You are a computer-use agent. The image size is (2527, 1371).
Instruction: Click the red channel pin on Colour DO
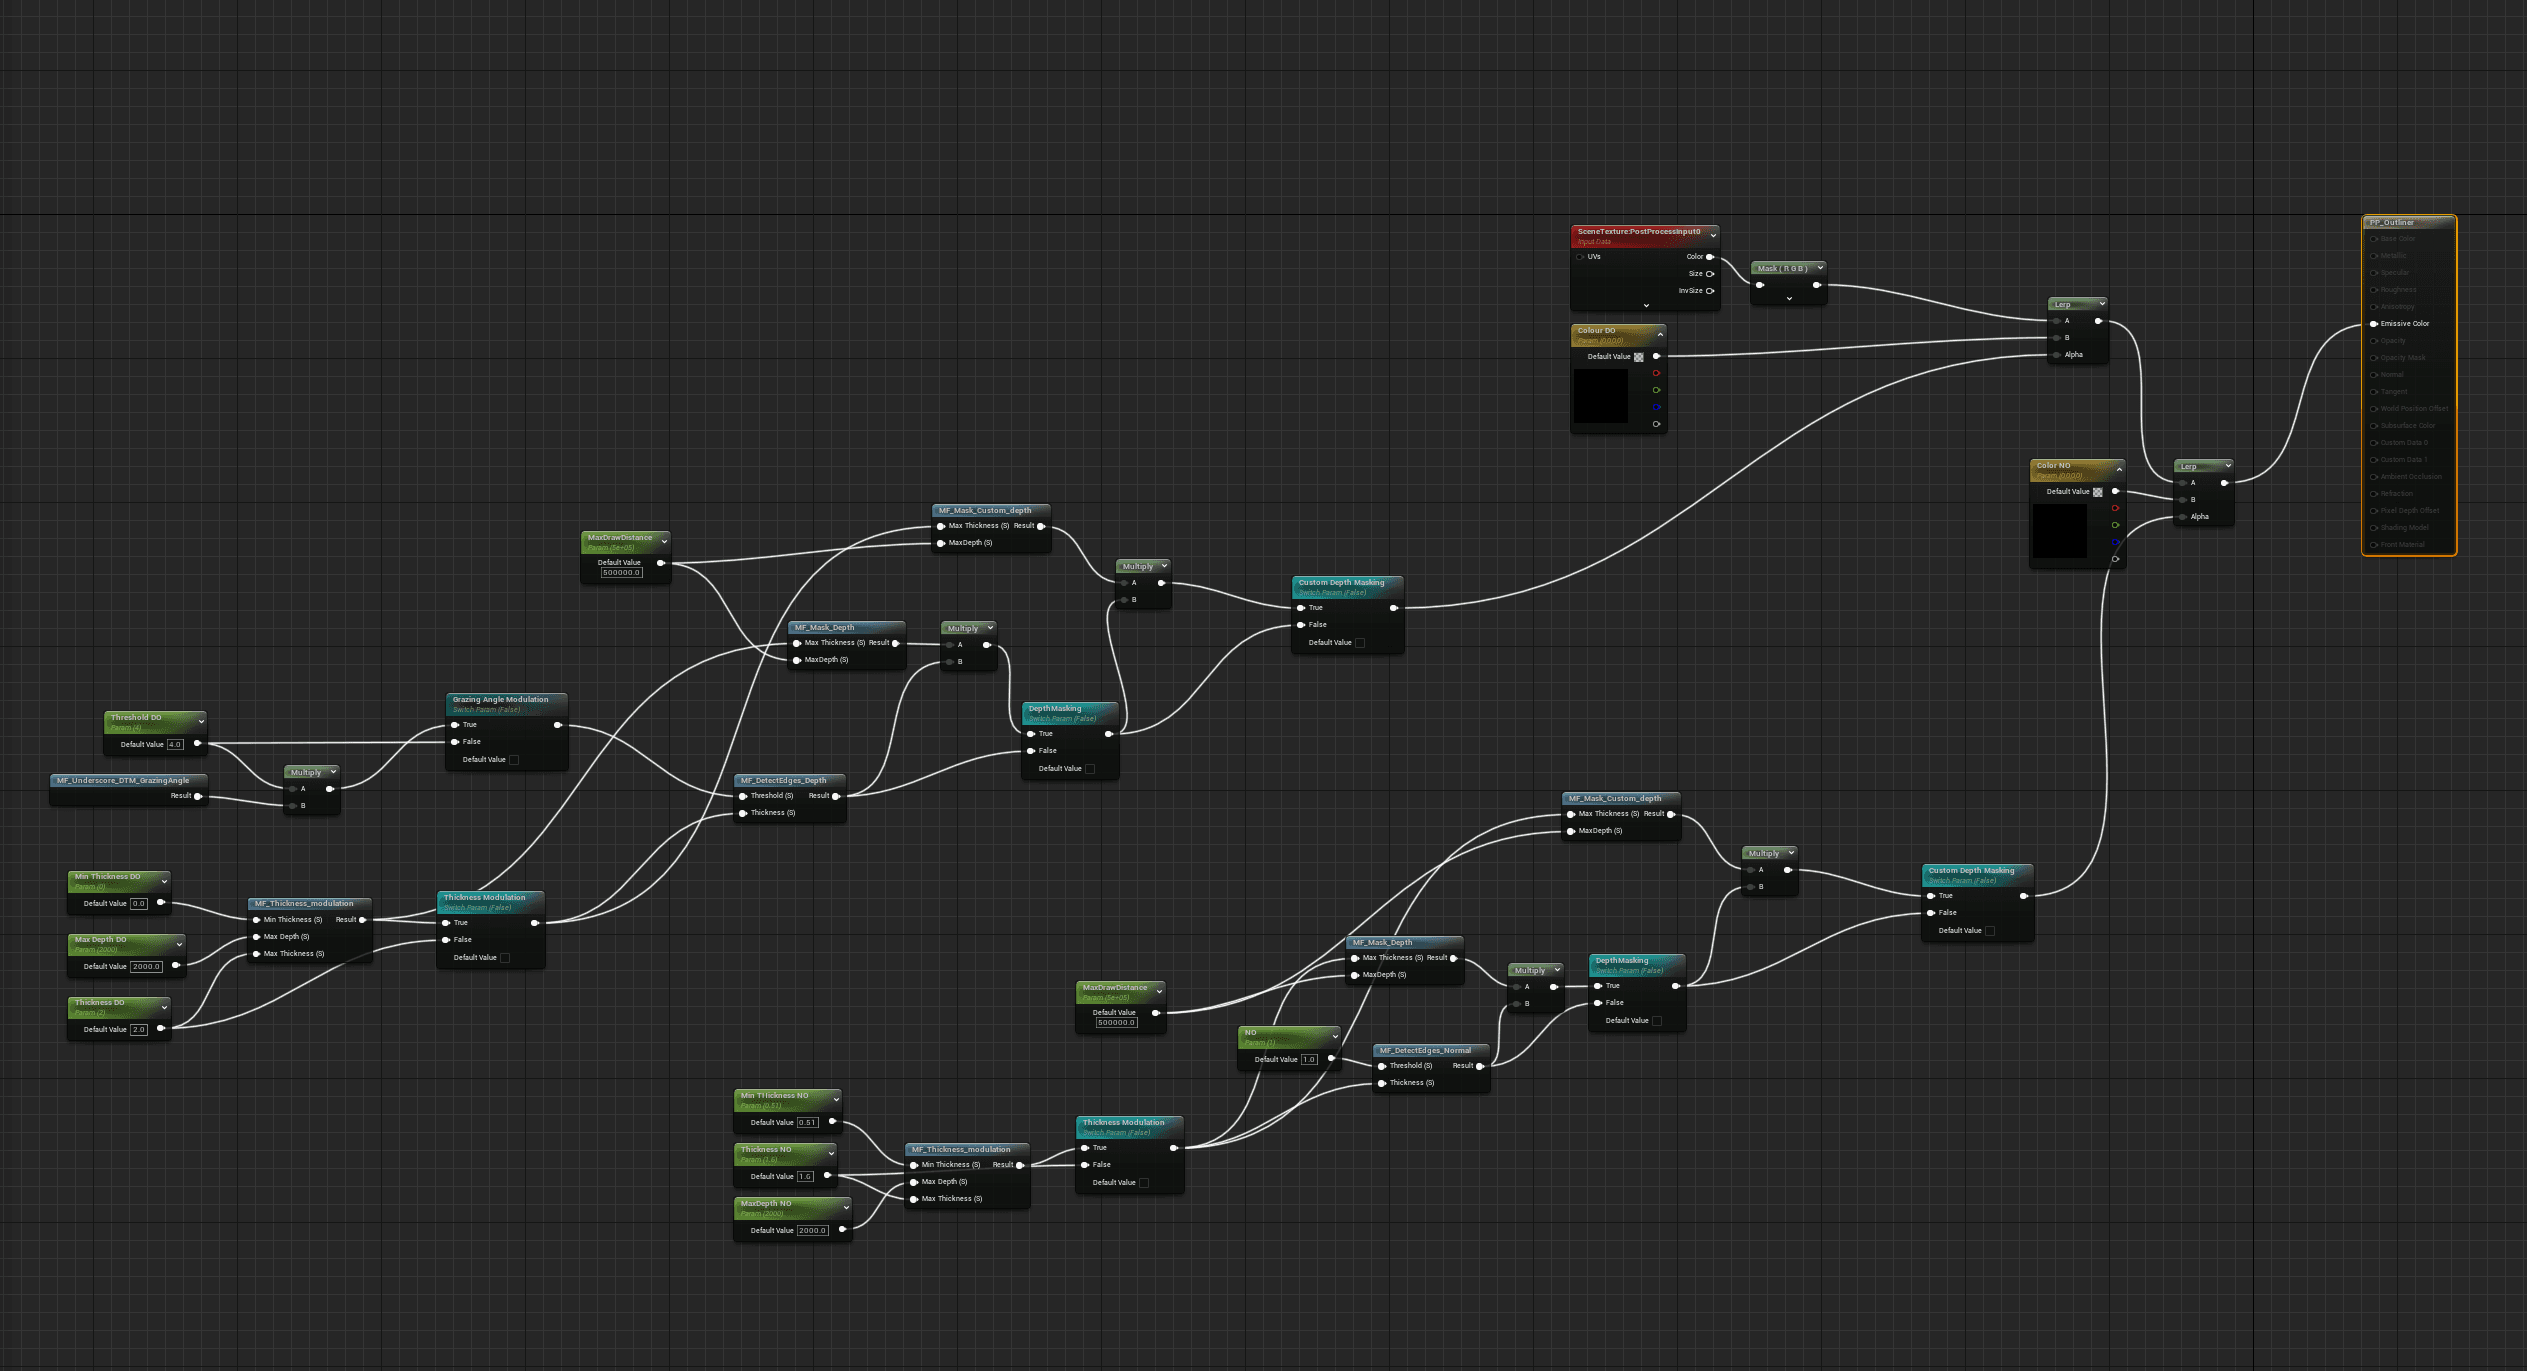(1657, 373)
